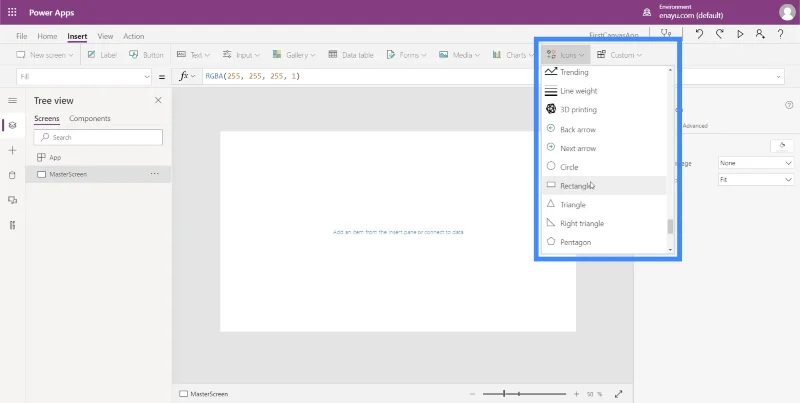Insert the Right triangle shape
Screen dimensions: 800x403
[605, 223]
